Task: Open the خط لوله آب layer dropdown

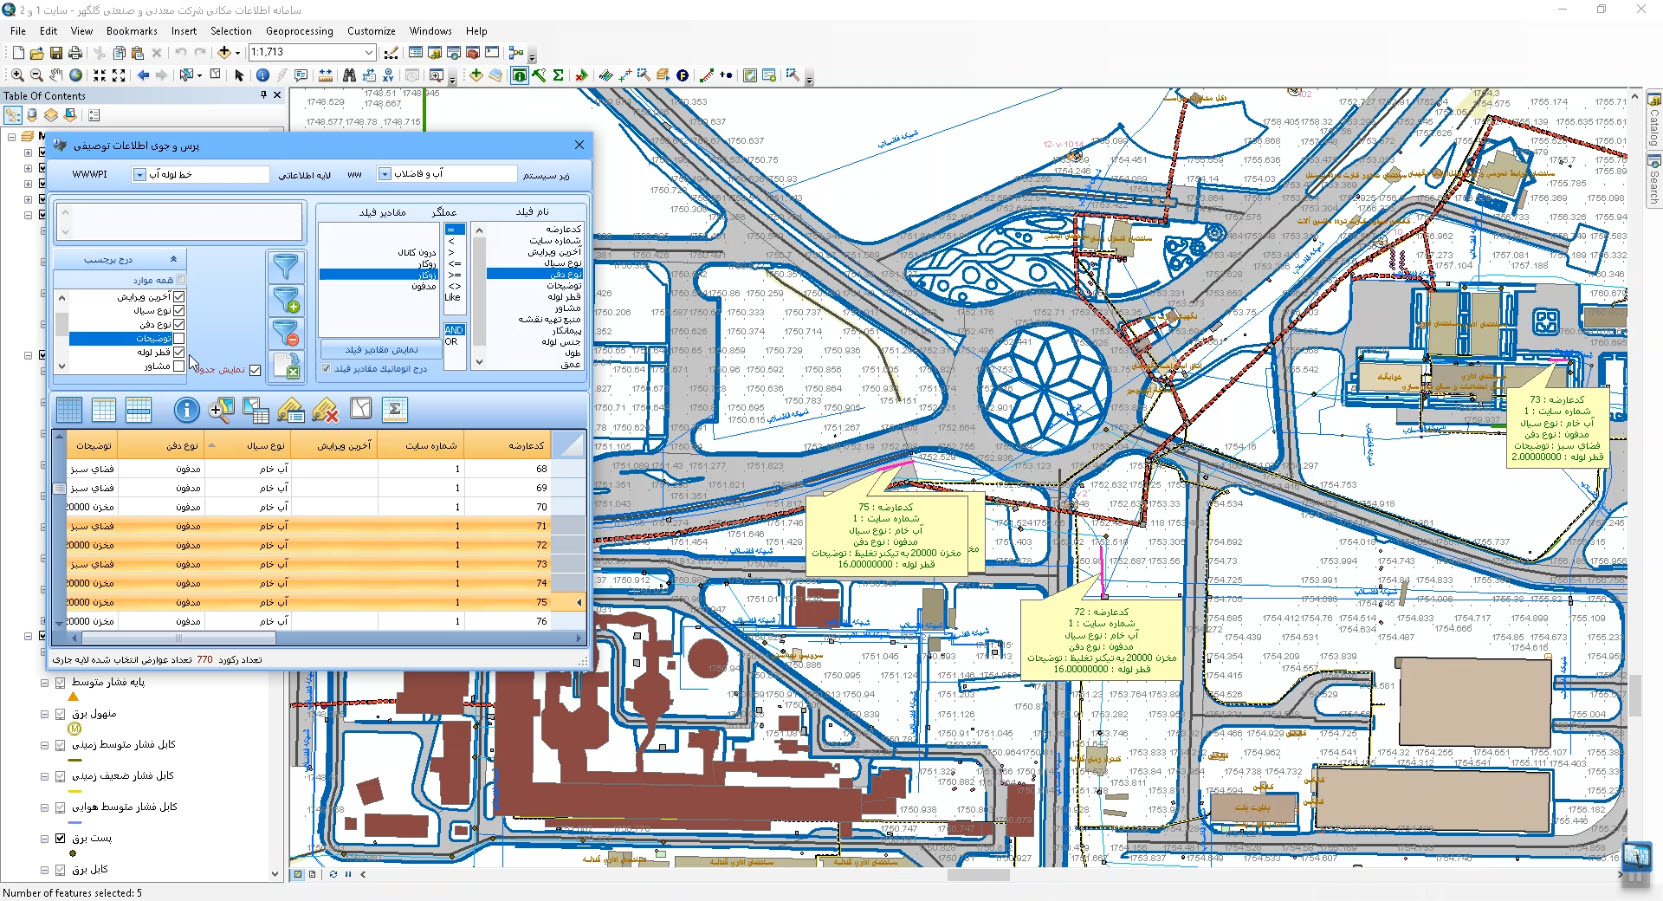Action: point(140,175)
